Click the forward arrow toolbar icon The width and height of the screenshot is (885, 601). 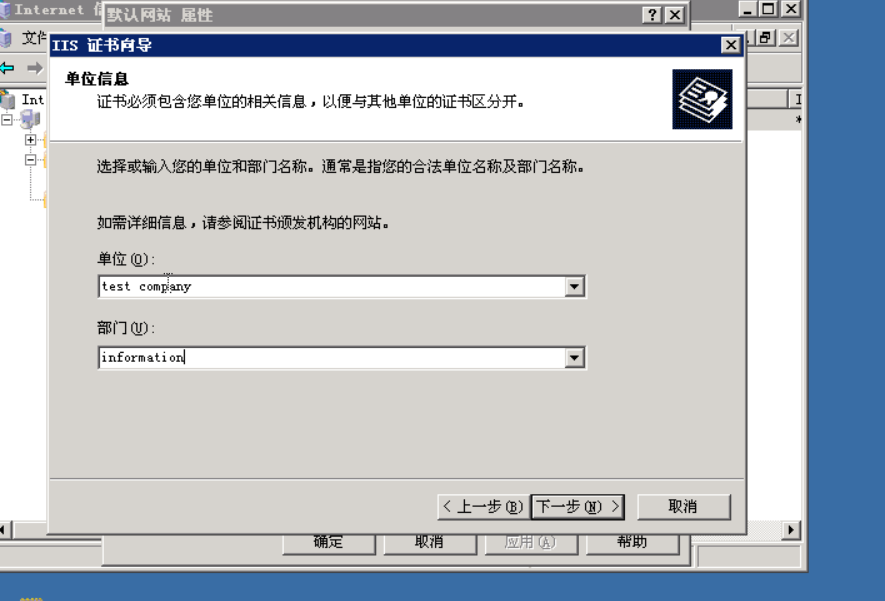point(35,68)
